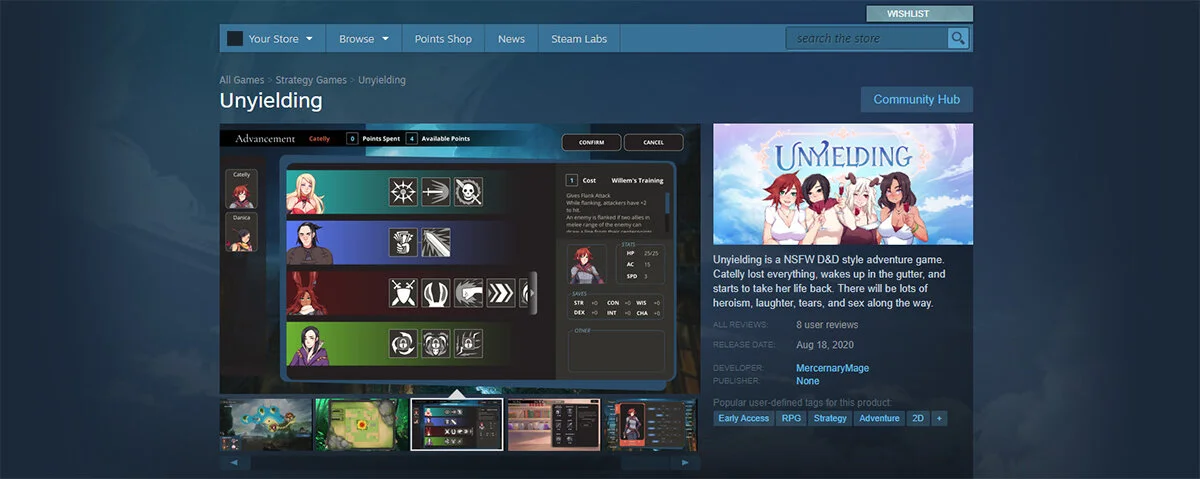Click the first padlock swirl icon in green row
The height and width of the screenshot is (479, 1200).
(404, 343)
